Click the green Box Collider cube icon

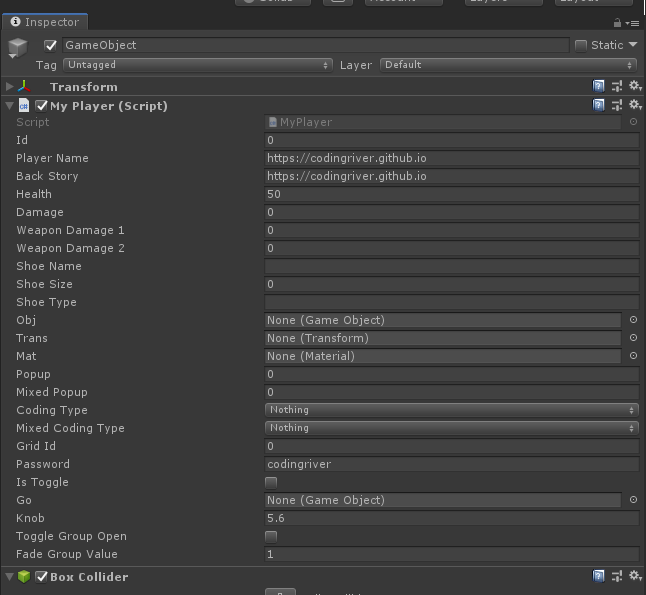click(24, 576)
